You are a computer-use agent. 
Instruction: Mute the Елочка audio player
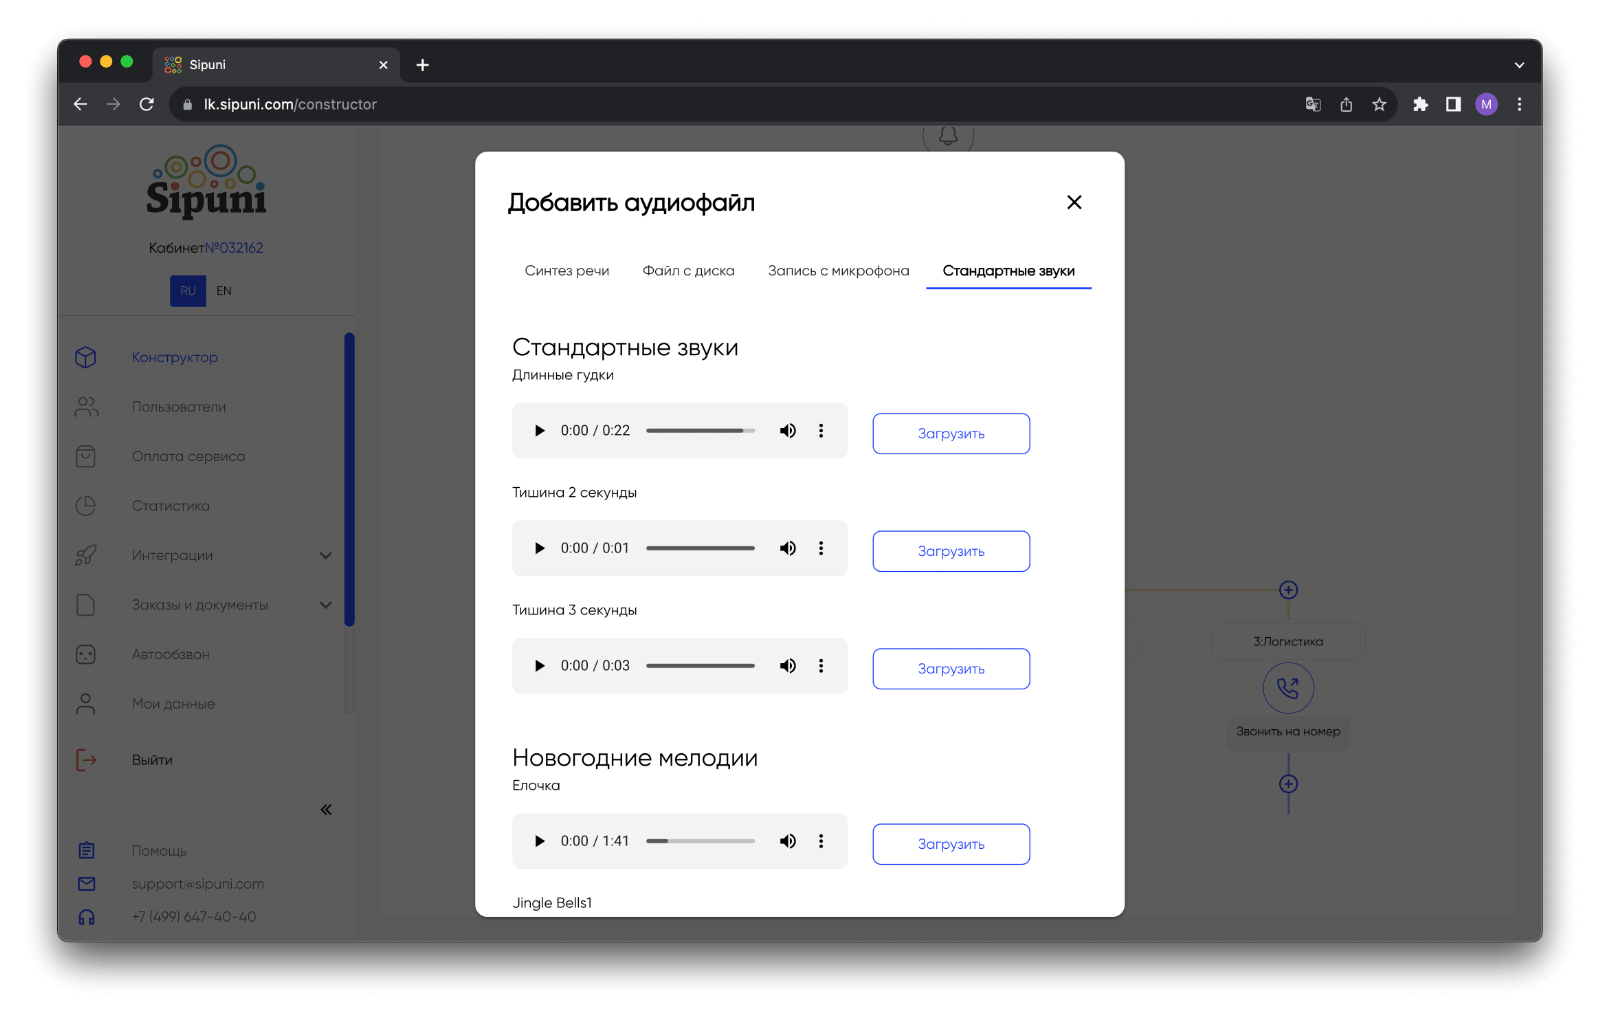(788, 841)
